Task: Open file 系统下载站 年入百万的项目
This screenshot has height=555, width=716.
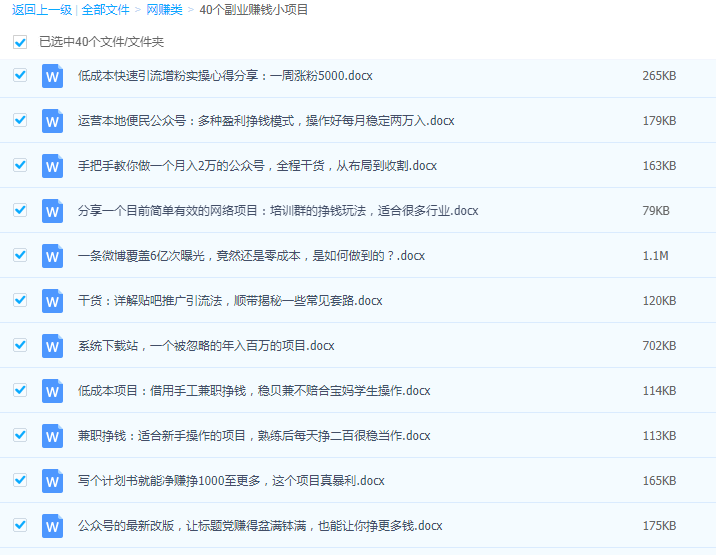Action: (x=206, y=346)
